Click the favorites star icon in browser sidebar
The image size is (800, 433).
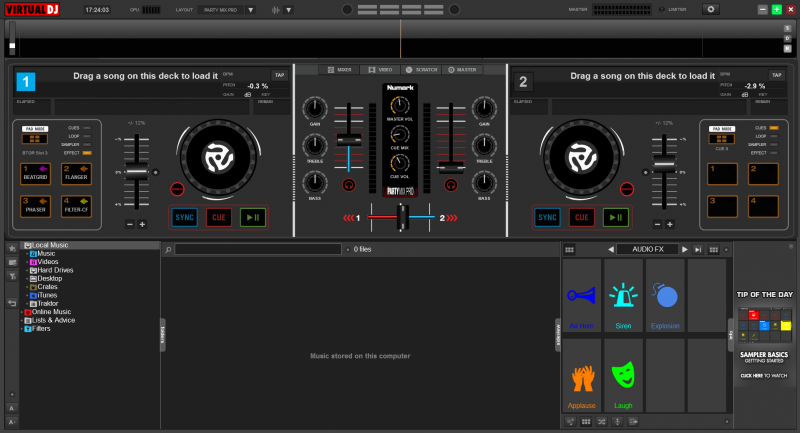(x=11, y=247)
